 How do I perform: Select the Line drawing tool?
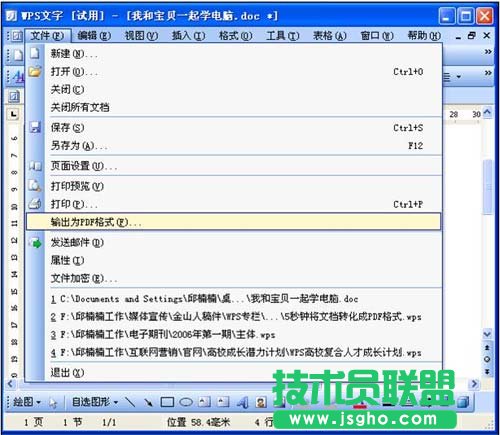pos(130,402)
